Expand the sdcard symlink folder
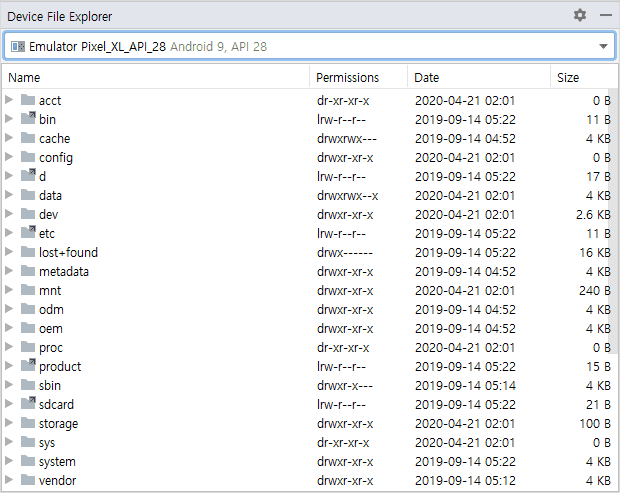Screen dimensions: 620x493 [x=9, y=404]
